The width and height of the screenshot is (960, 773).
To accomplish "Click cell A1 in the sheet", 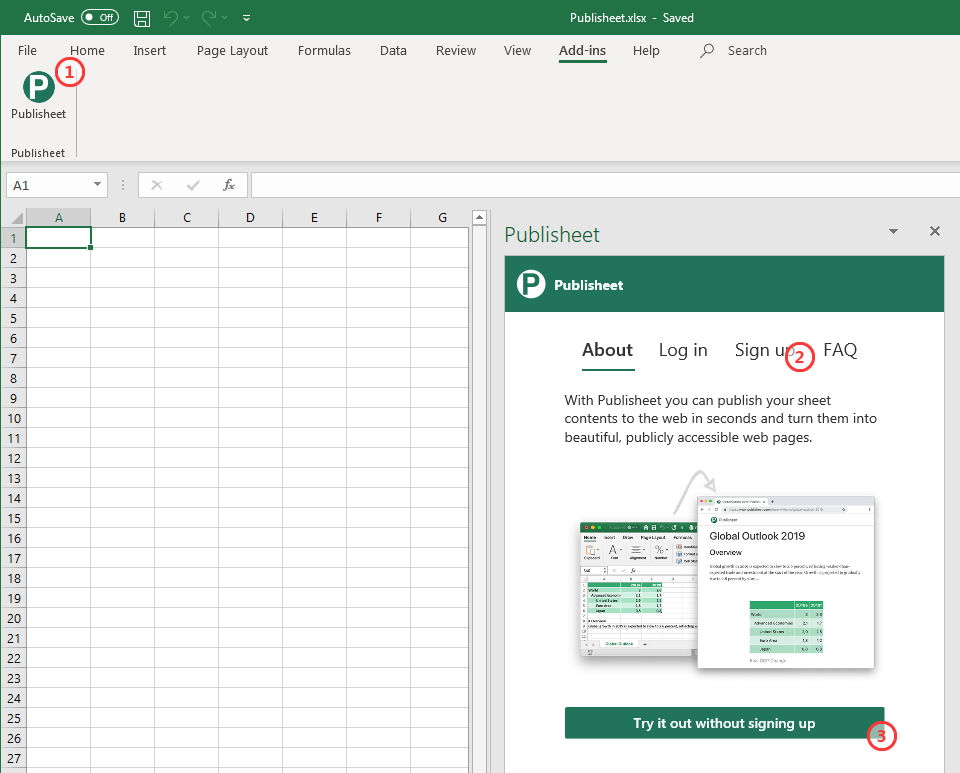I will pyautogui.click(x=58, y=238).
